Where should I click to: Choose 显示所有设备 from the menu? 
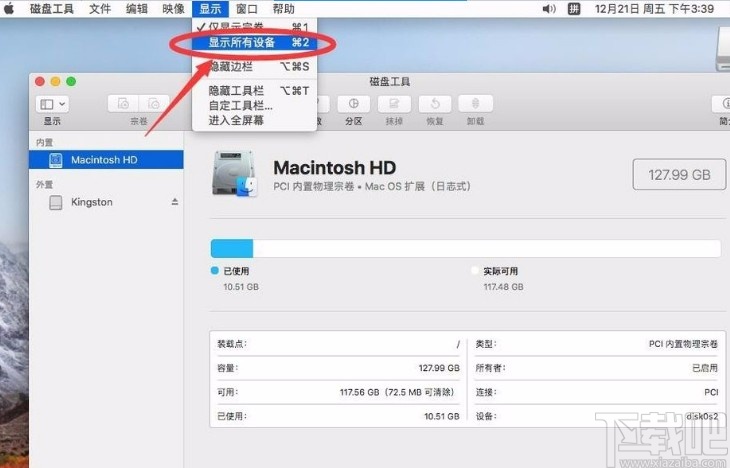(255, 43)
